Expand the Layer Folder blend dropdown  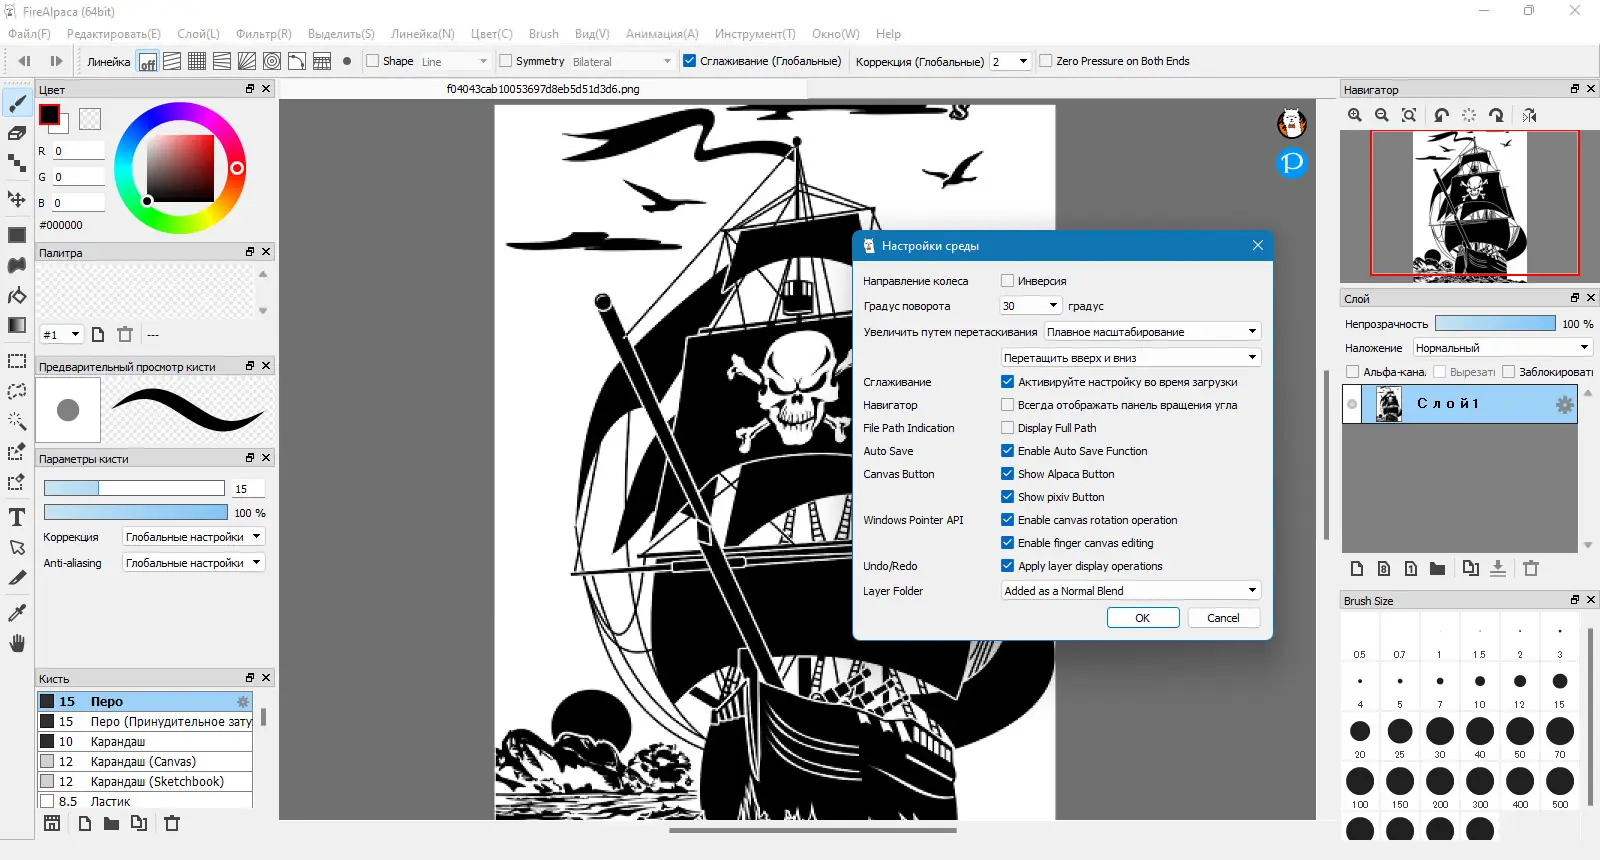click(x=1131, y=591)
